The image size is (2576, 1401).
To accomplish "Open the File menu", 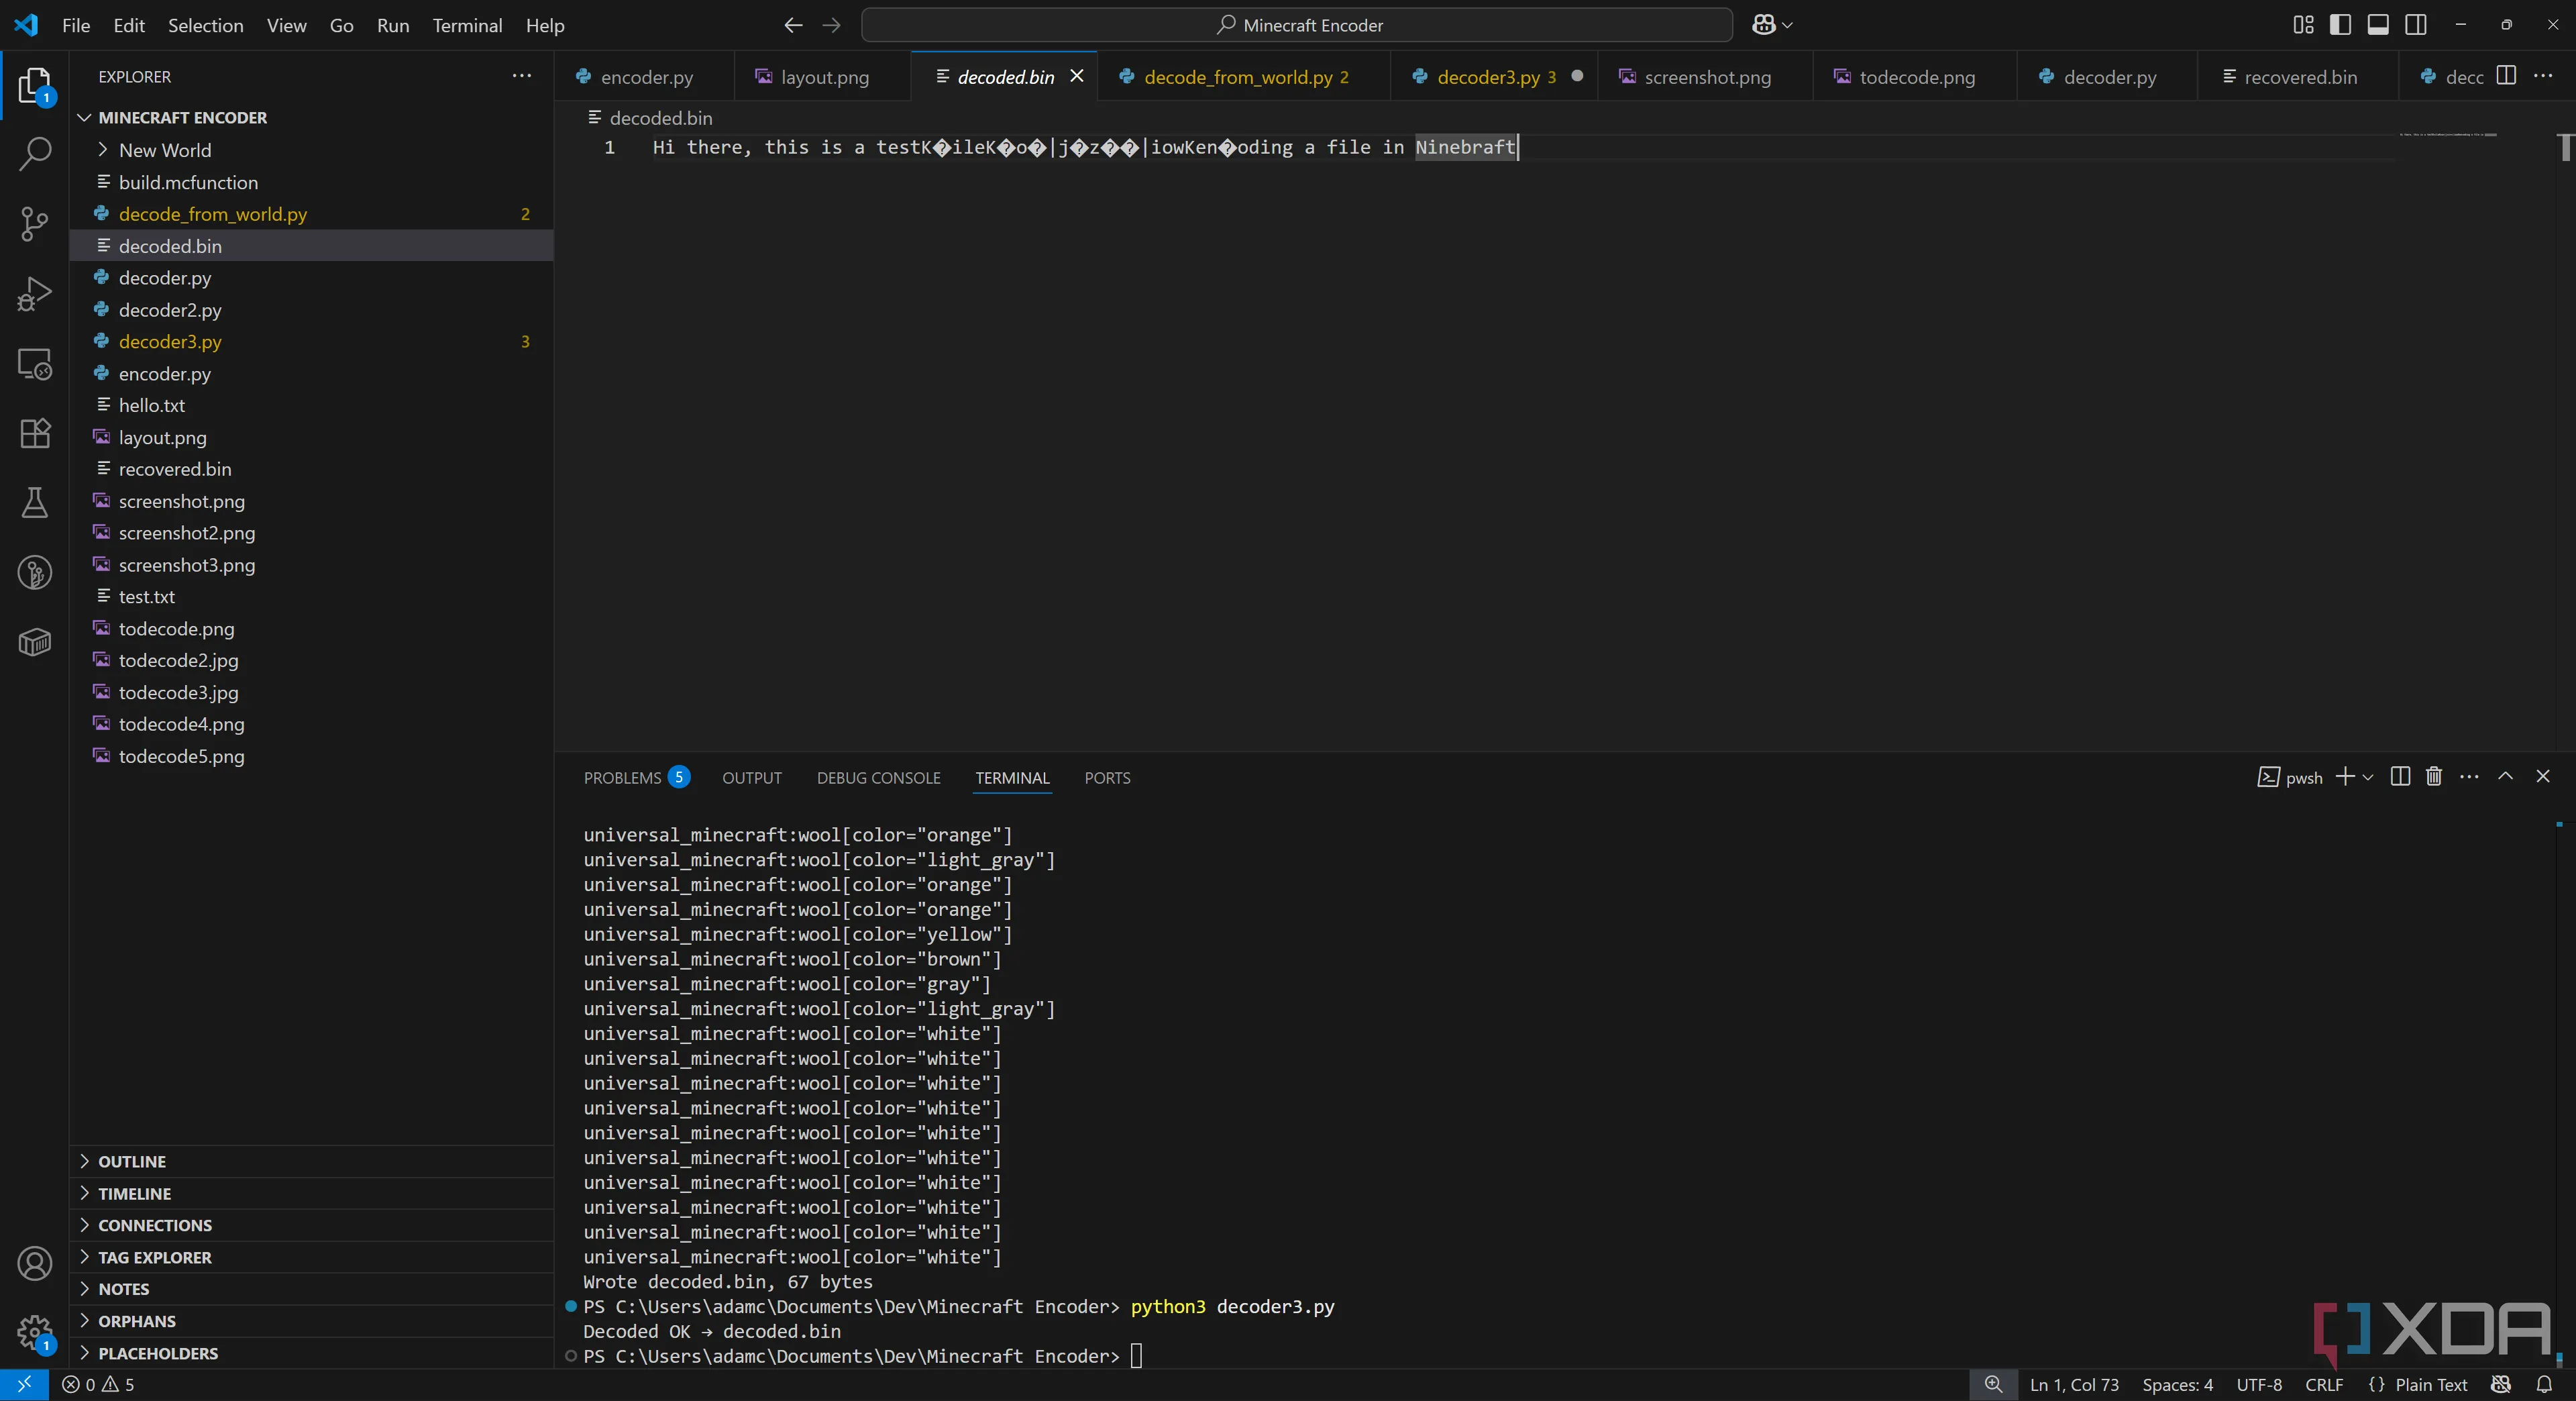I will pos(76,25).
